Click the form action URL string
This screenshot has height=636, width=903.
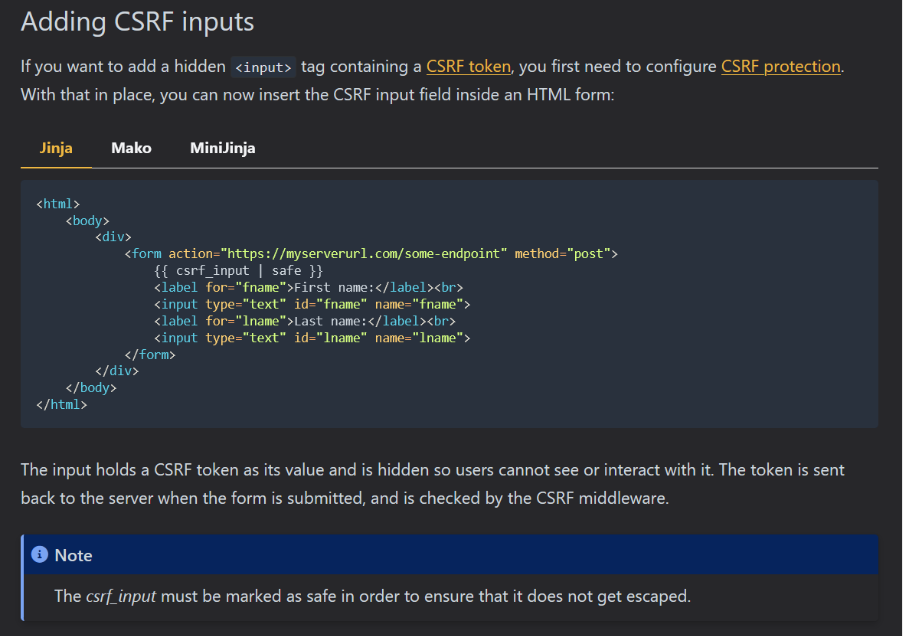[364, 254]
